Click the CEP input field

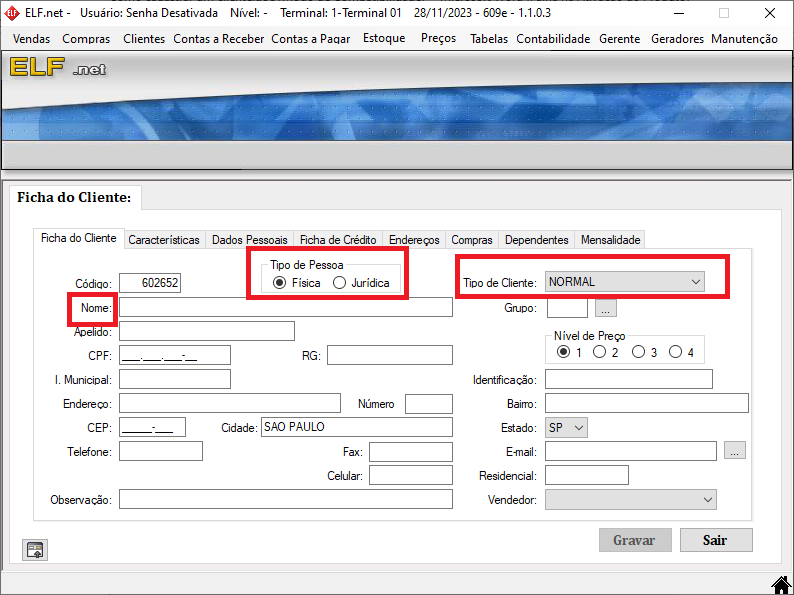(152, 427)
